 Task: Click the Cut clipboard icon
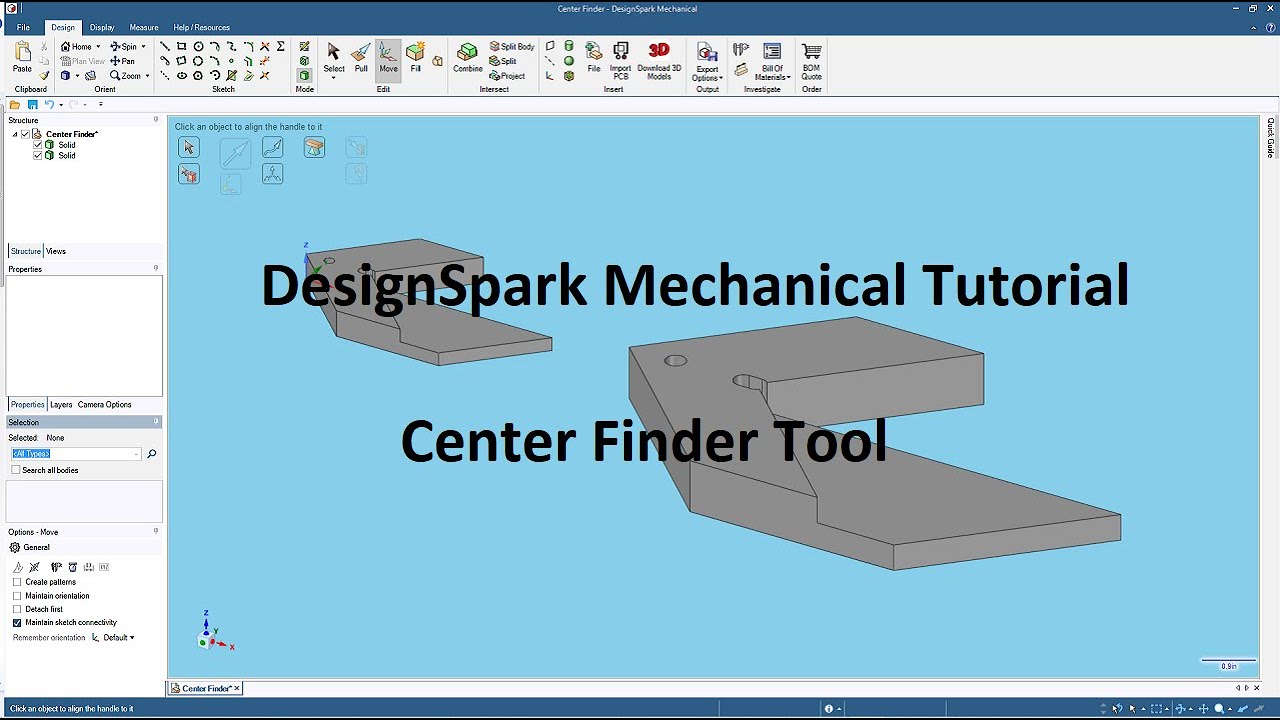(x=44, y=47)
